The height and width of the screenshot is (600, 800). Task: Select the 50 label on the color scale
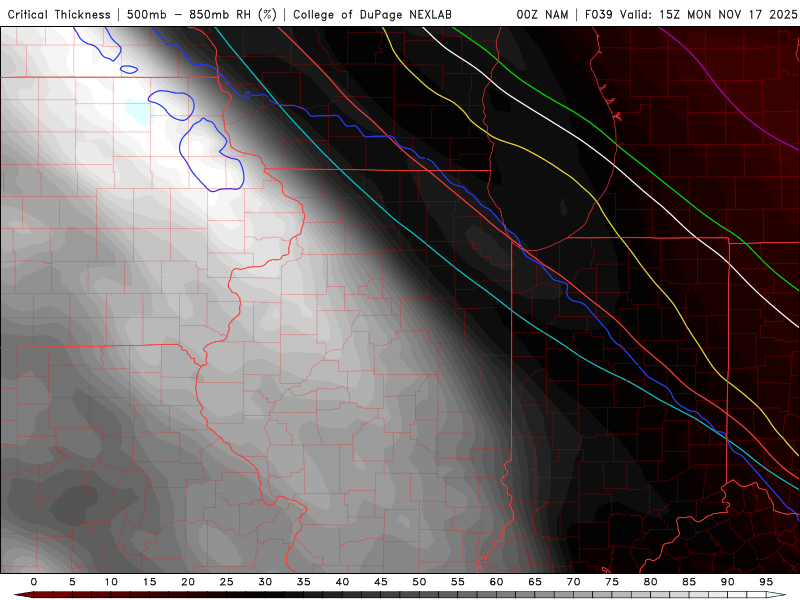point(419,582)
